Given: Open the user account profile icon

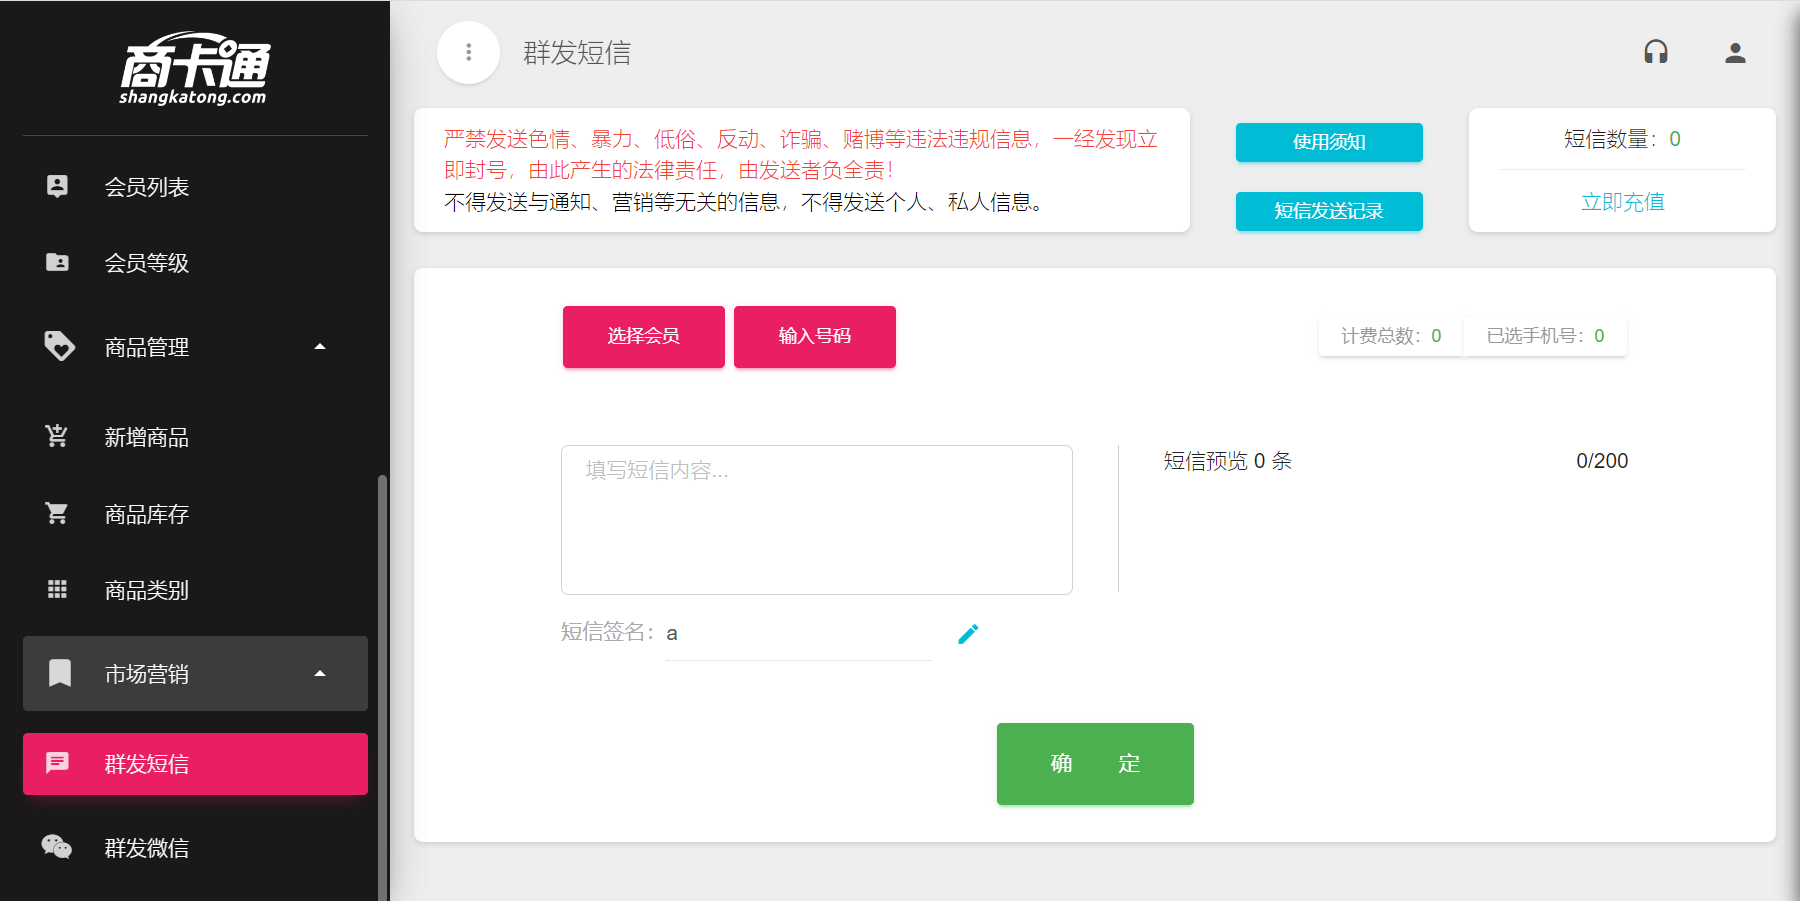Looking at the screenshot, I should click(x=1735, y=53).
